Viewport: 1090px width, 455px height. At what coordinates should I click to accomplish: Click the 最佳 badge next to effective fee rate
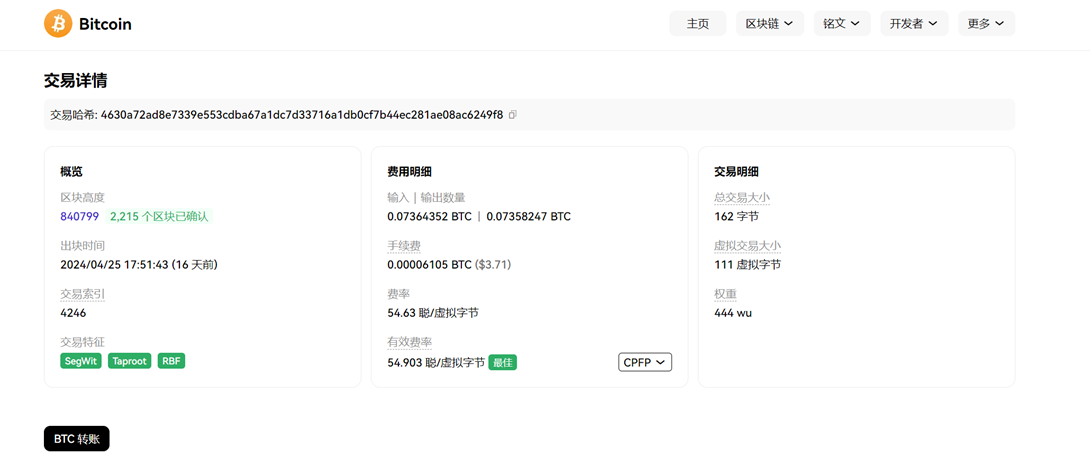pyautogui.click(x=503, y=362)
